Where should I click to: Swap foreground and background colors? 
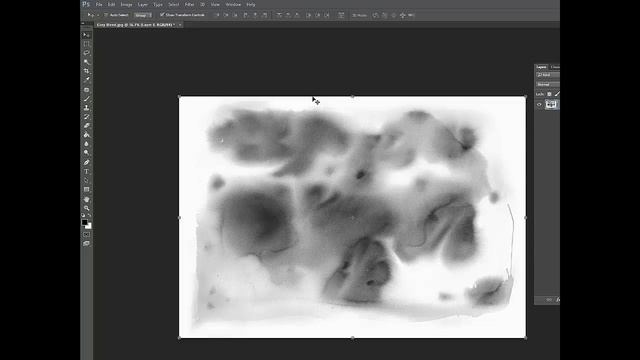pyautogui.click(x=89, y=215)
